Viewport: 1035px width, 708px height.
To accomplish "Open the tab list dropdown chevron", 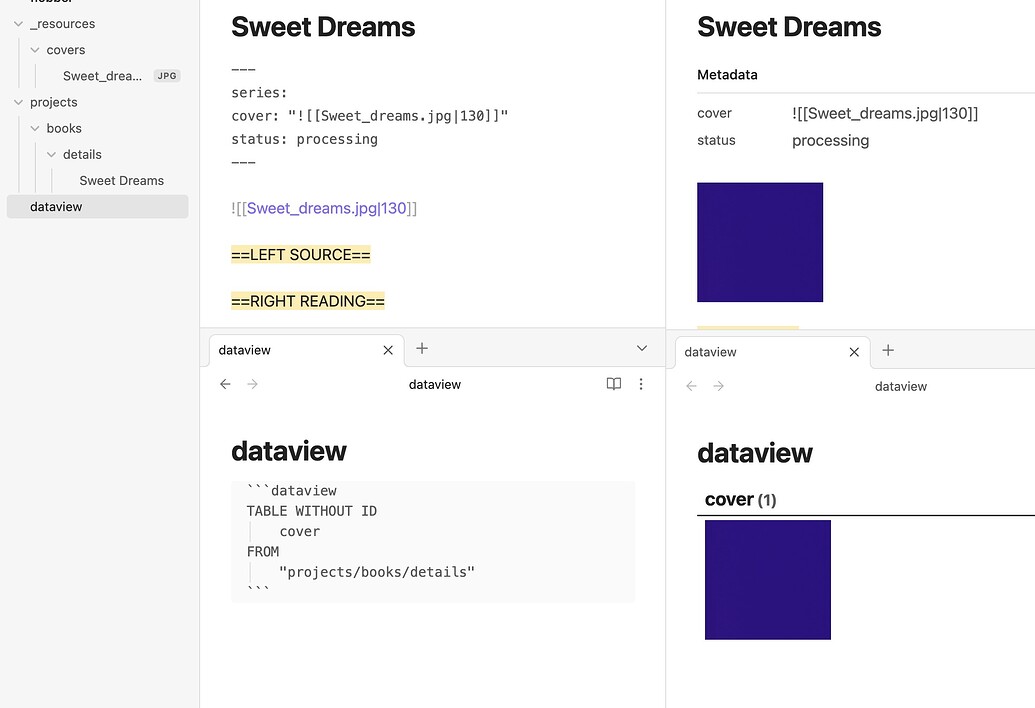I will click(x=641, y=349).
